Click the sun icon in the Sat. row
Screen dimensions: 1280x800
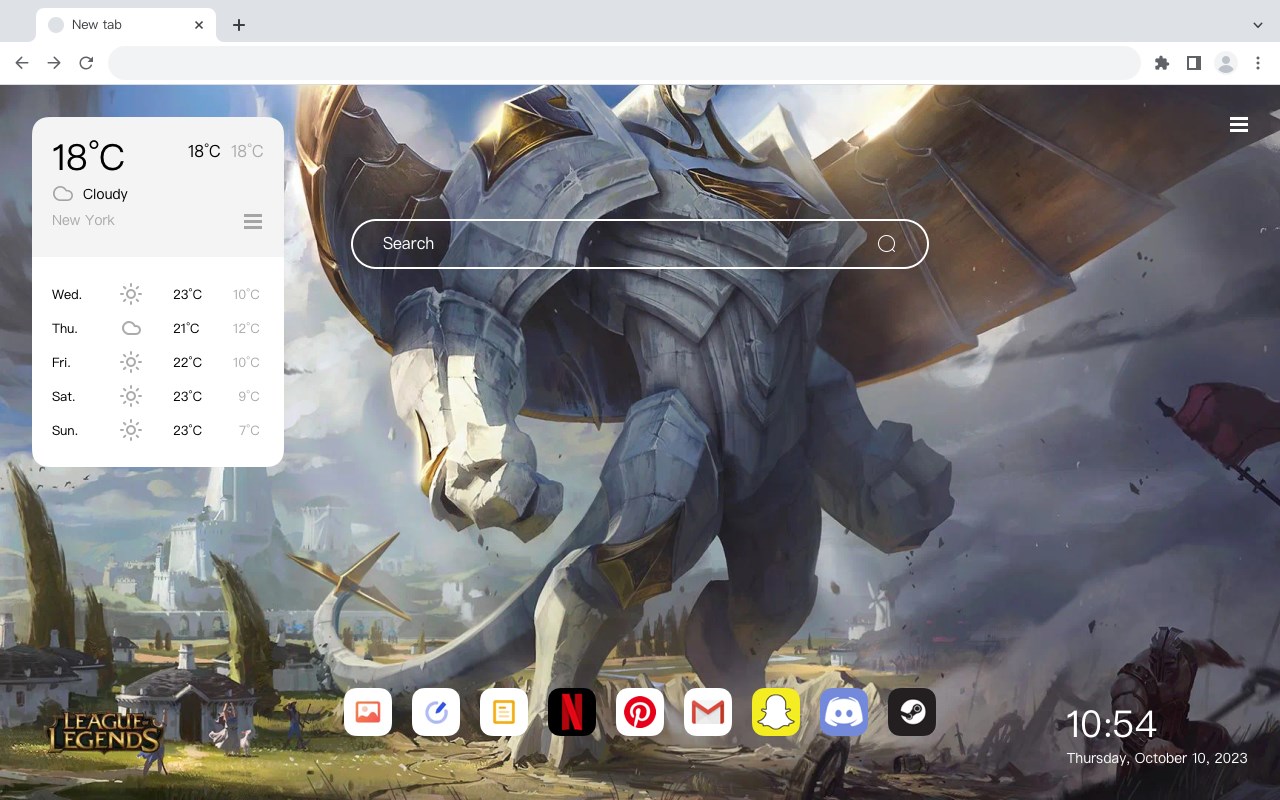pyautogui.click(x=131, y=396)
